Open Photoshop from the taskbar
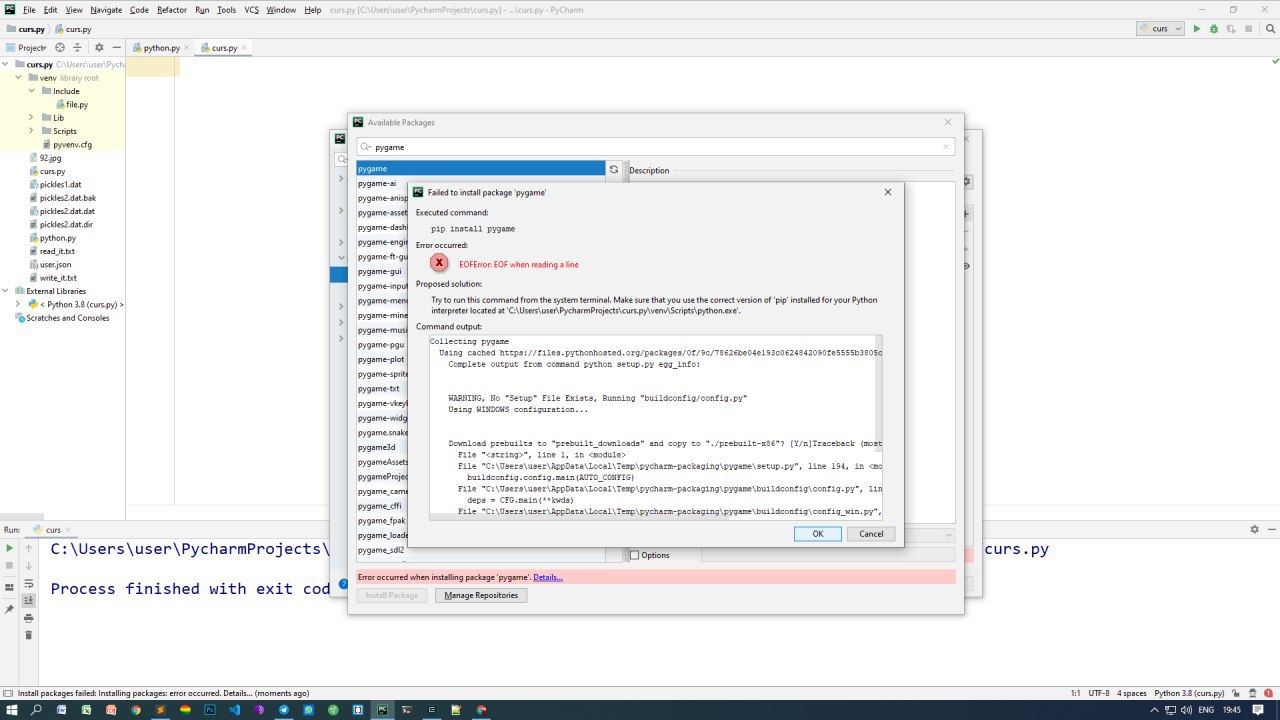Image resolution: width=1280 pixels, height=720 pixels. pos(210,710)
